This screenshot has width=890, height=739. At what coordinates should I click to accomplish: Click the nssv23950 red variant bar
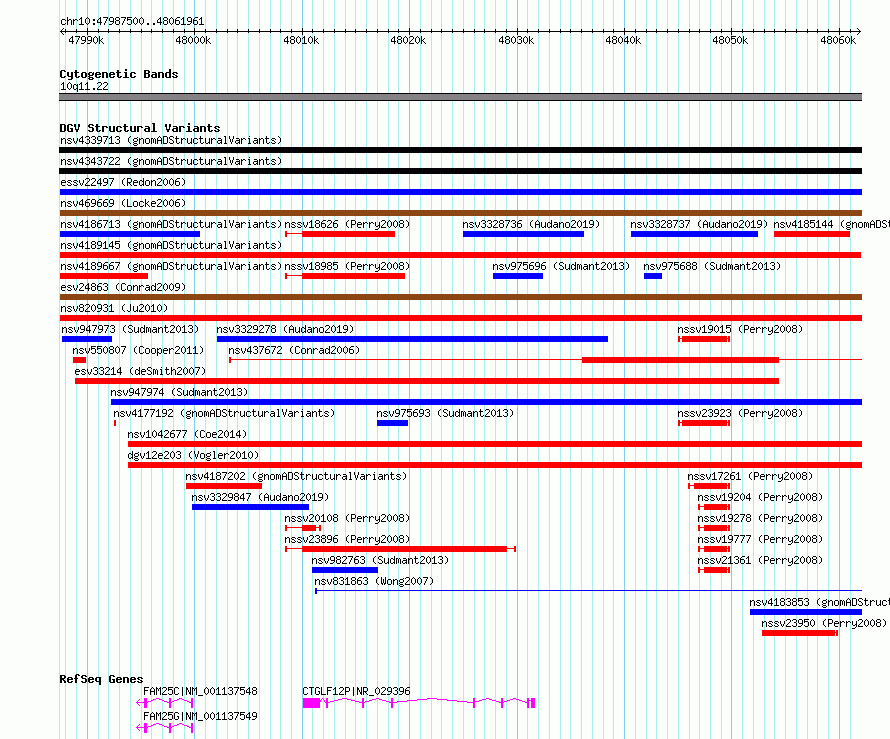[x=799, y=633]
